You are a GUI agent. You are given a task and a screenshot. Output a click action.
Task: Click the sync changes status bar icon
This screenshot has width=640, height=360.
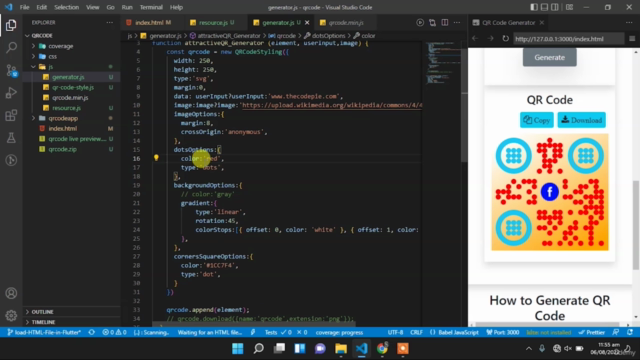click(x=92, y=332)
